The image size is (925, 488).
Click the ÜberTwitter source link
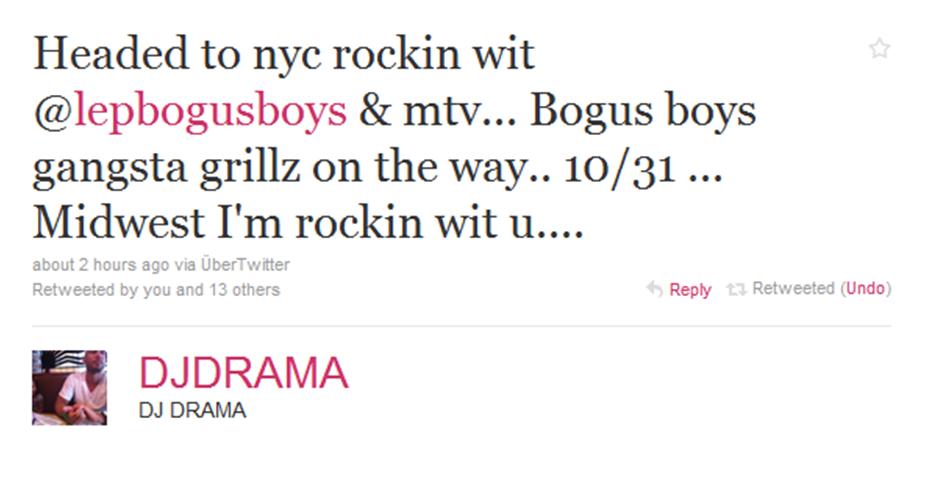click(x=245, y=264)
